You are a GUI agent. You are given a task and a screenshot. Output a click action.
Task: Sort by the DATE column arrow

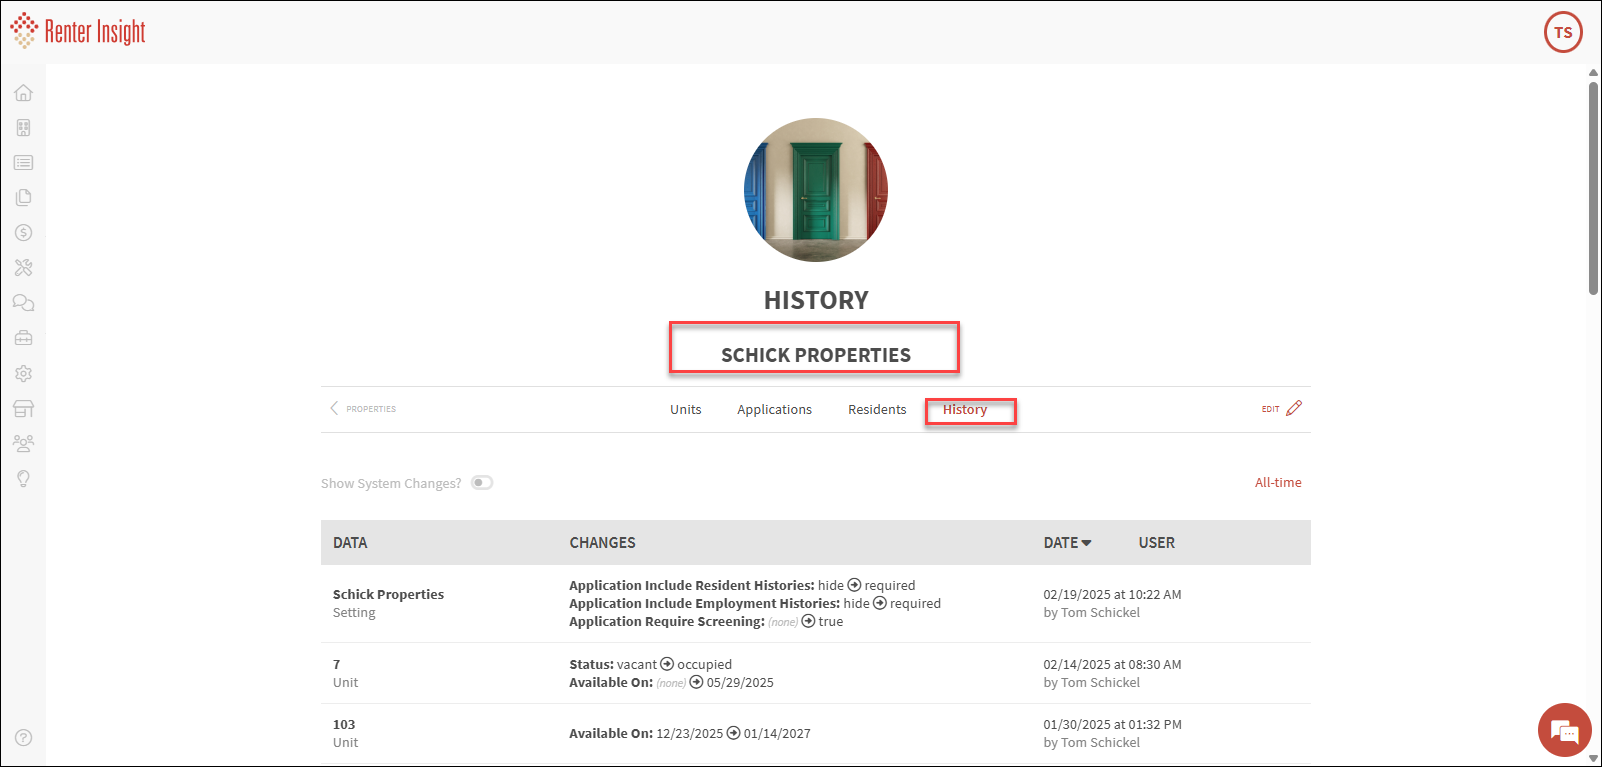point(1086,543)
